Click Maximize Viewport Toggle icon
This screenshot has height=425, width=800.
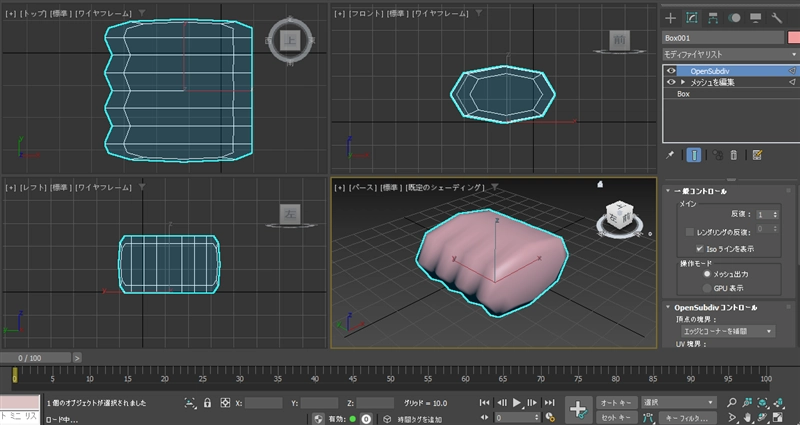coord(779,418)
